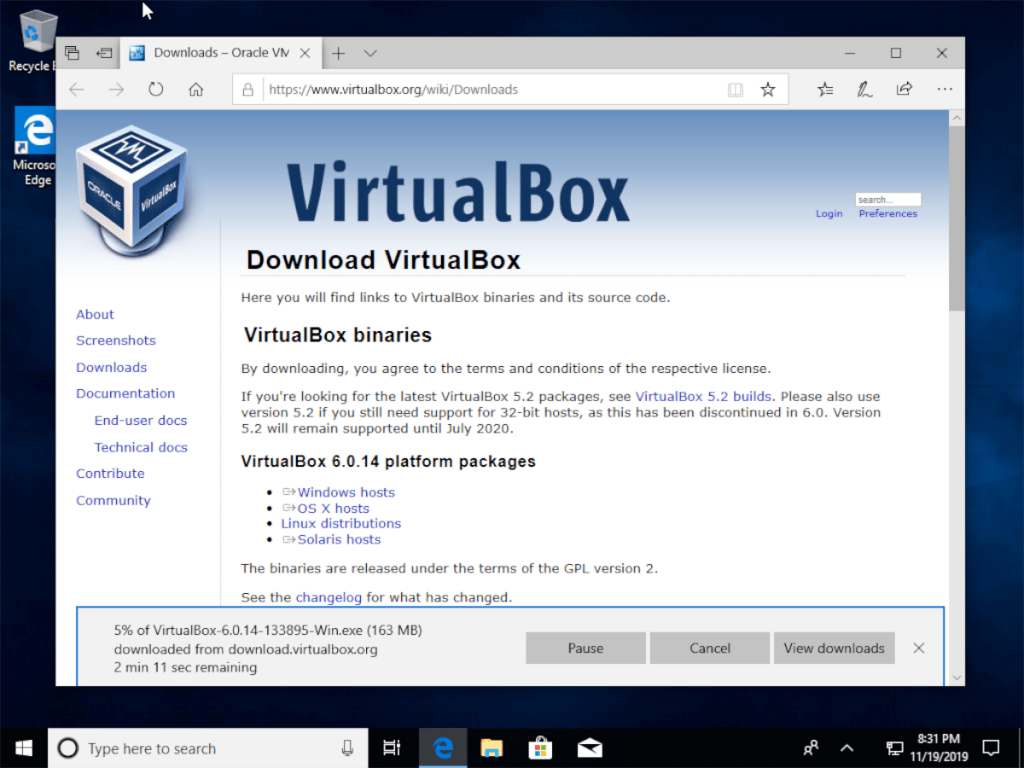Expand hidden system tray icons
Screen dimensions: 1024x768
(845, 748)
